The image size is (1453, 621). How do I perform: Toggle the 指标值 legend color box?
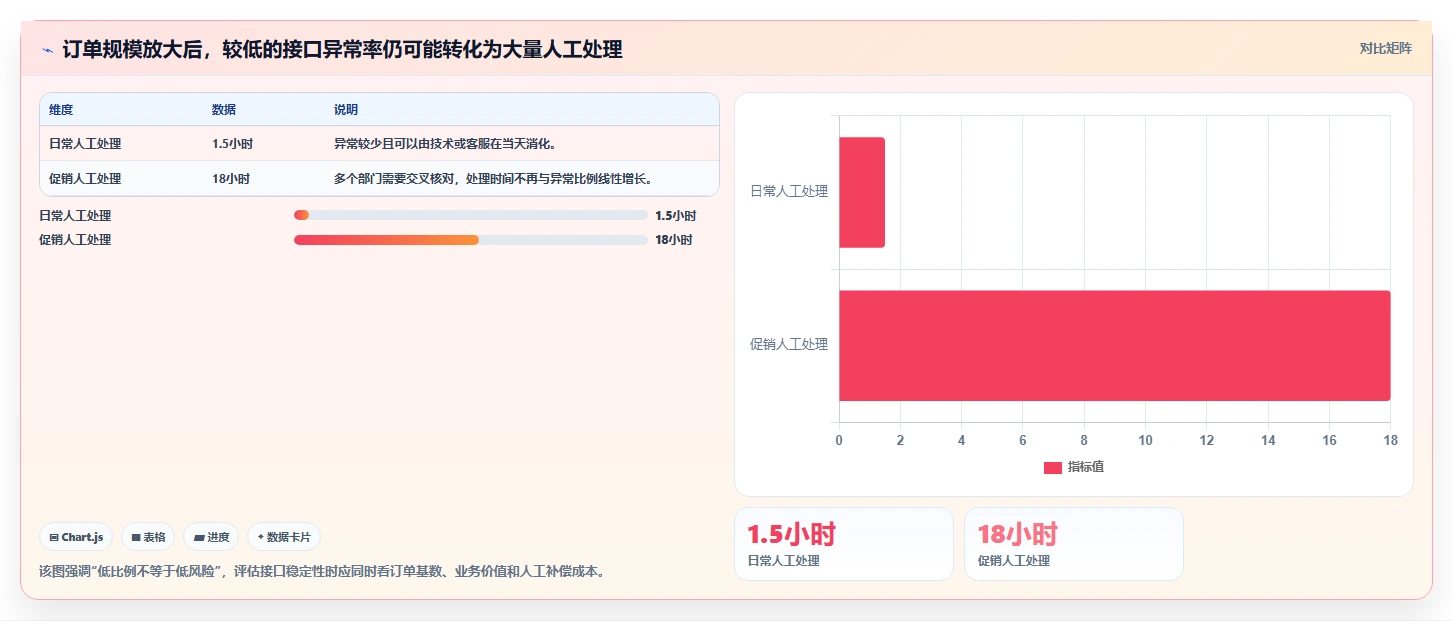tap(1053, 468)
